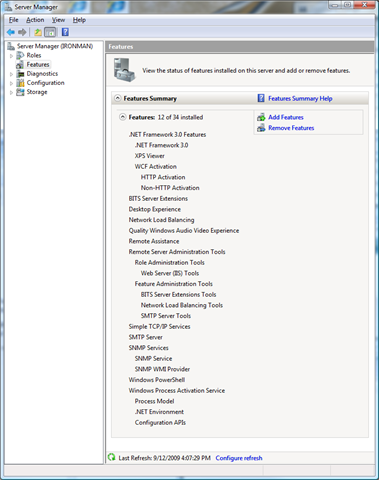Click '.NET Framework 3.0 Features' entry
Screen dimensions: 379x480
[167, 135]
